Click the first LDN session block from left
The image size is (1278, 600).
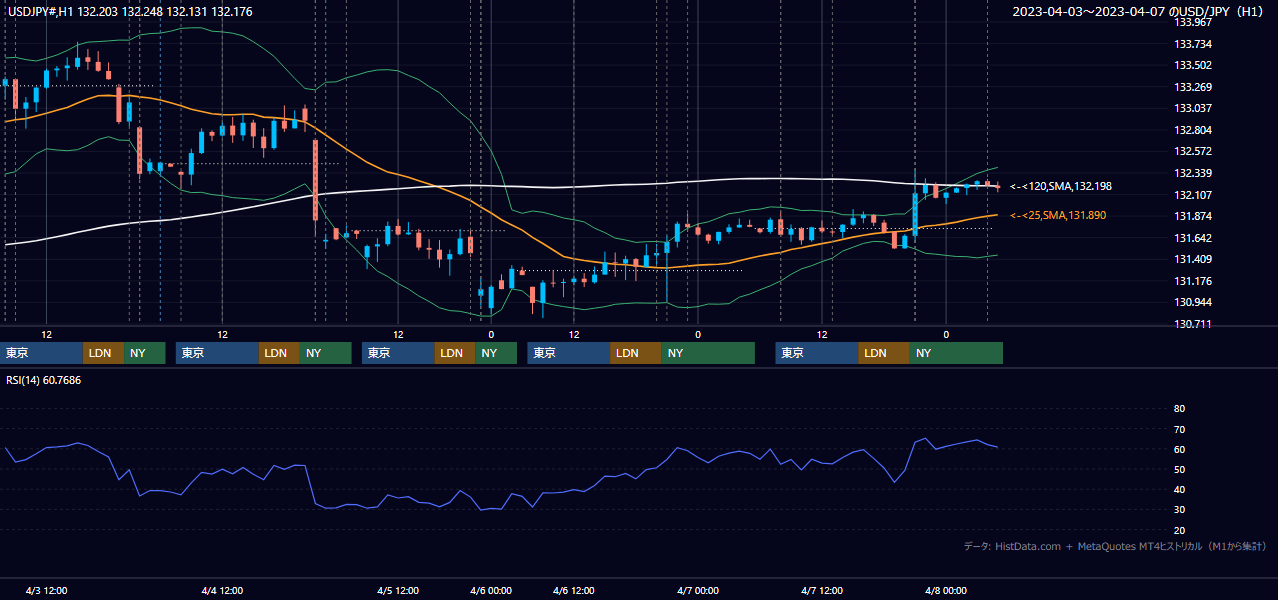(x=104, y=353)
